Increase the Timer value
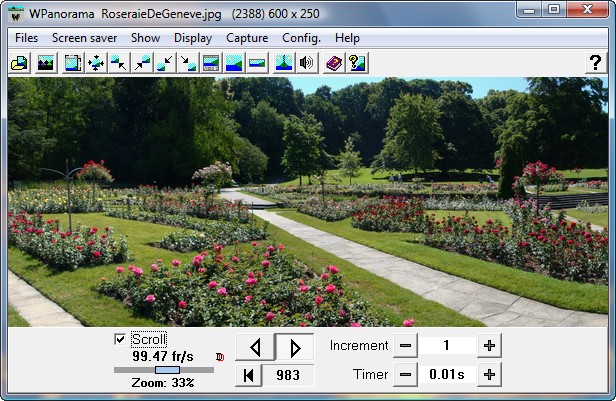Screen dimensions: 616x401 490,375
